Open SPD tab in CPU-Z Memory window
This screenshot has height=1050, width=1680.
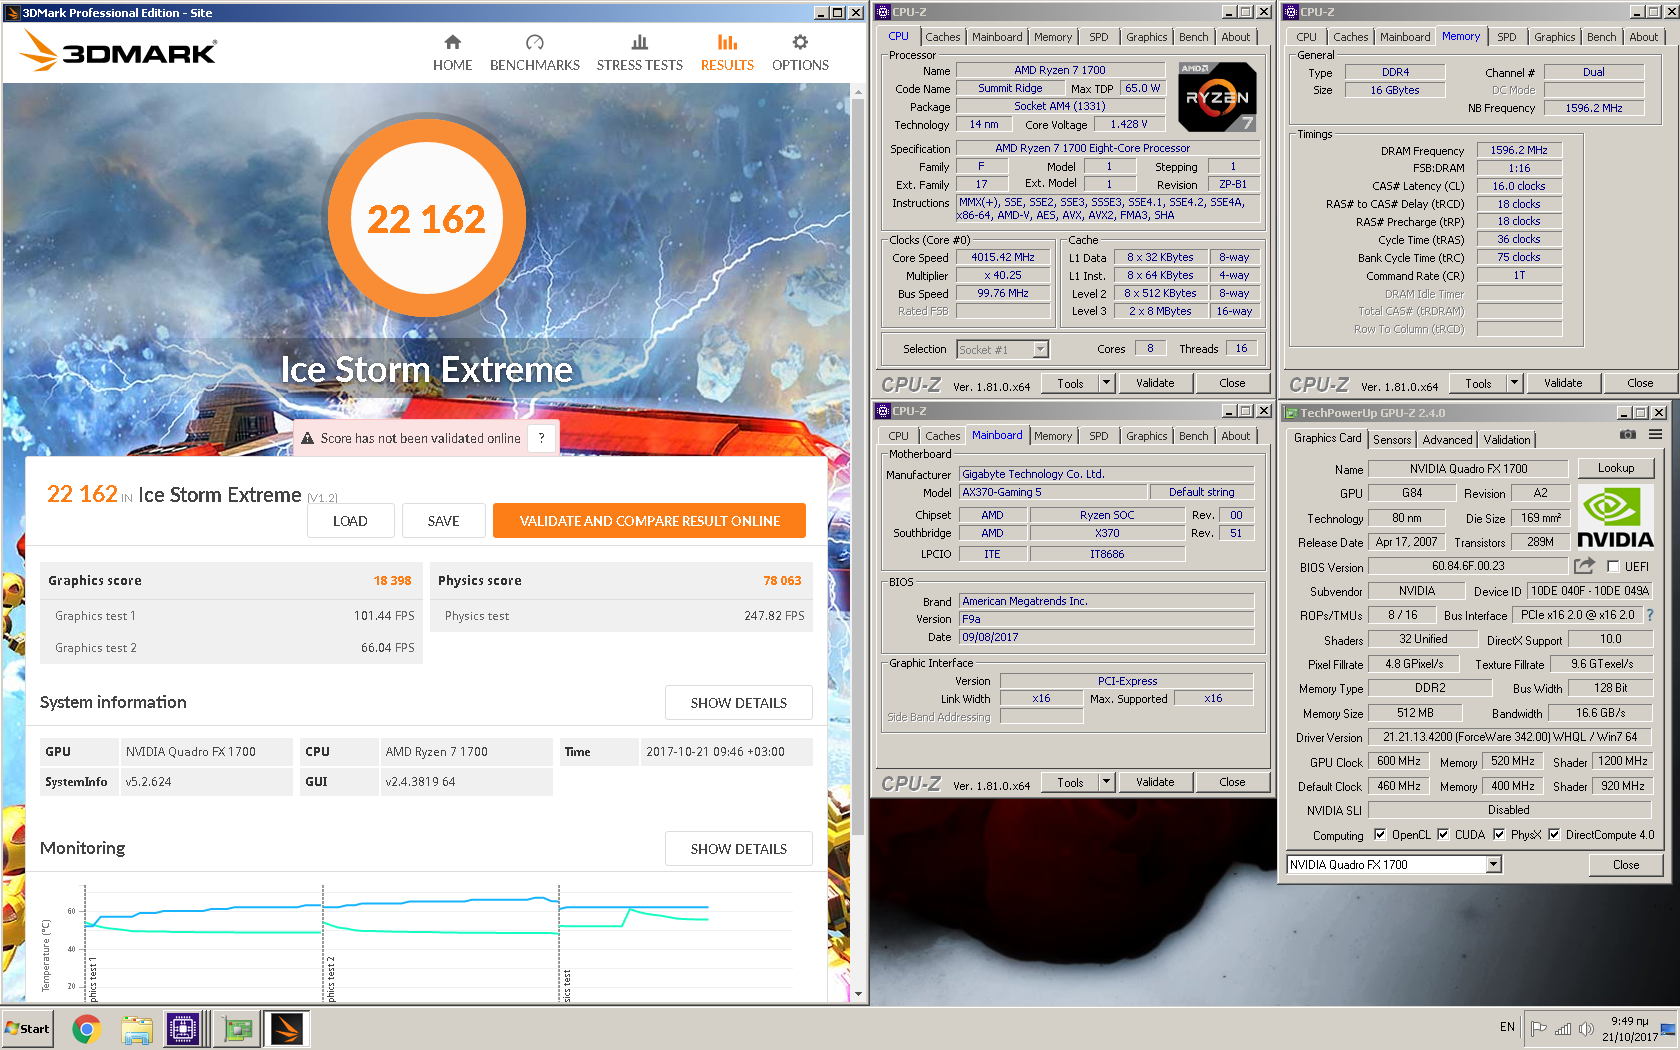(x=1506, y=37)
